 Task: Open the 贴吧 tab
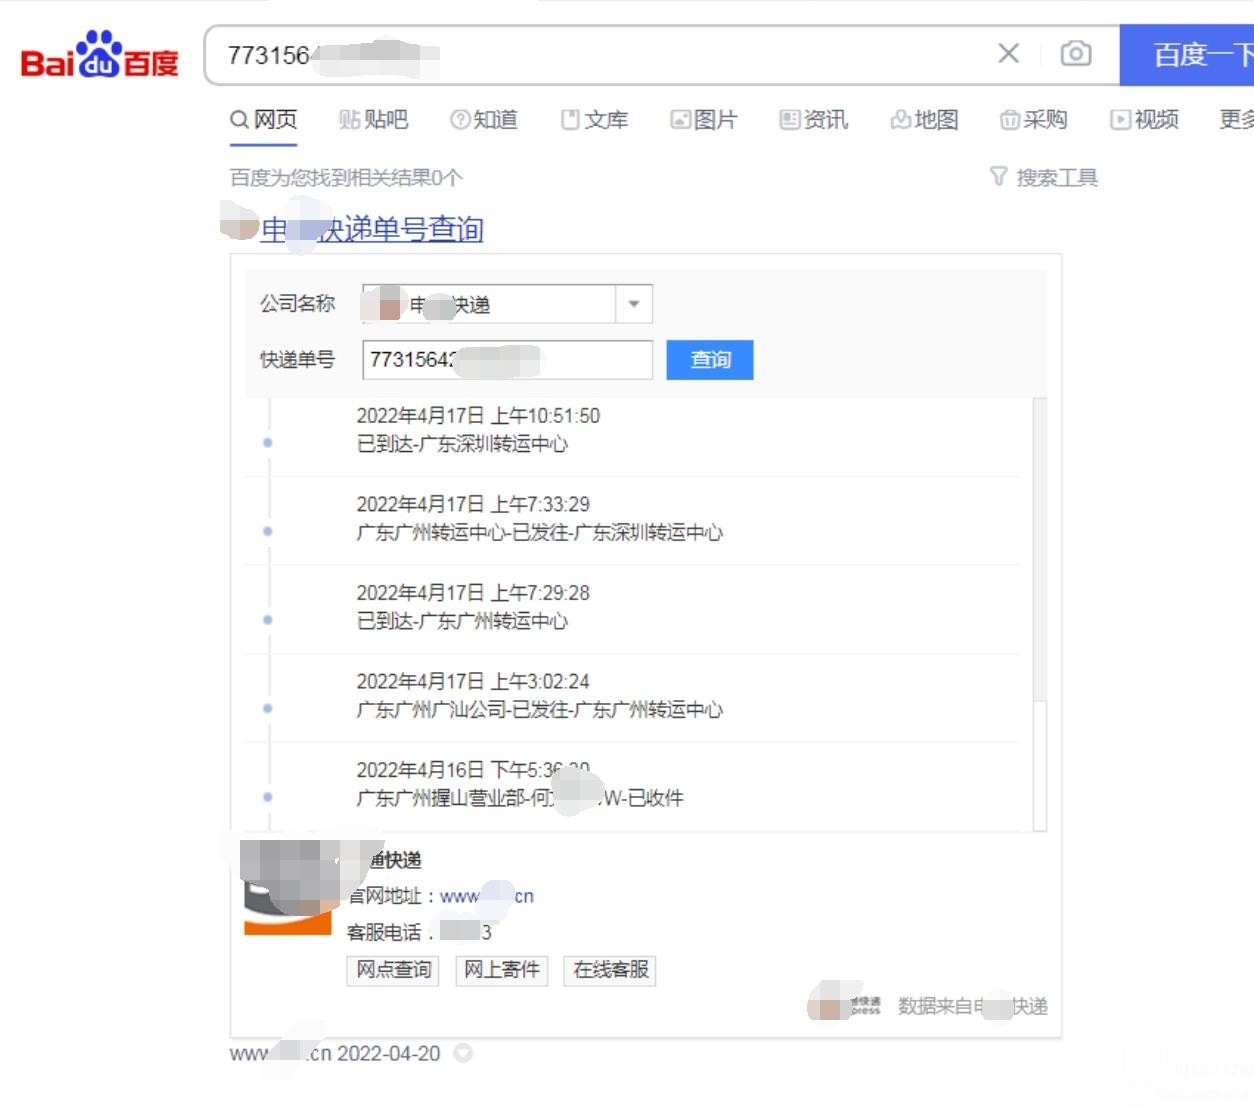click(373, 120)
